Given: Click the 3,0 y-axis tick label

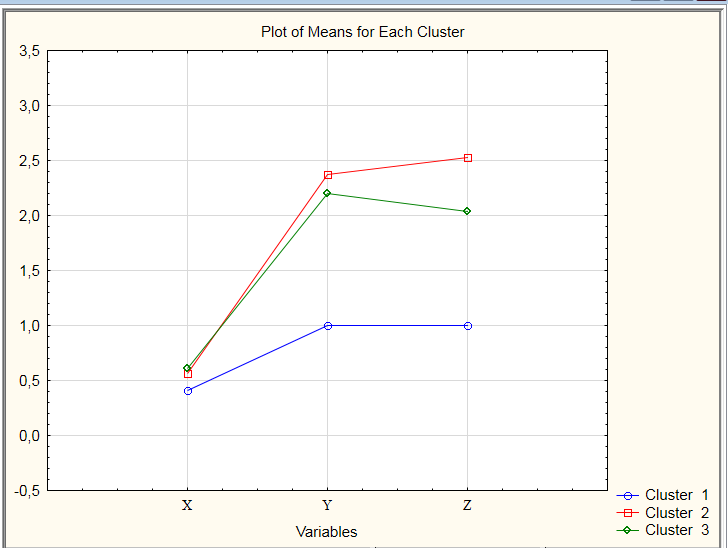Looking at the screenshot, I should 29,106.
